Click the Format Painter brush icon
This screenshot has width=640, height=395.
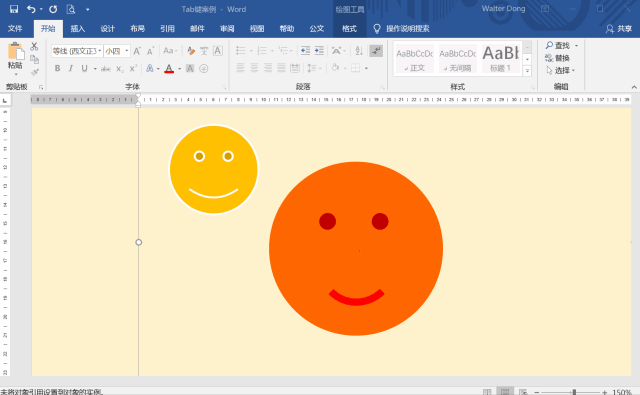pos(34,72)
